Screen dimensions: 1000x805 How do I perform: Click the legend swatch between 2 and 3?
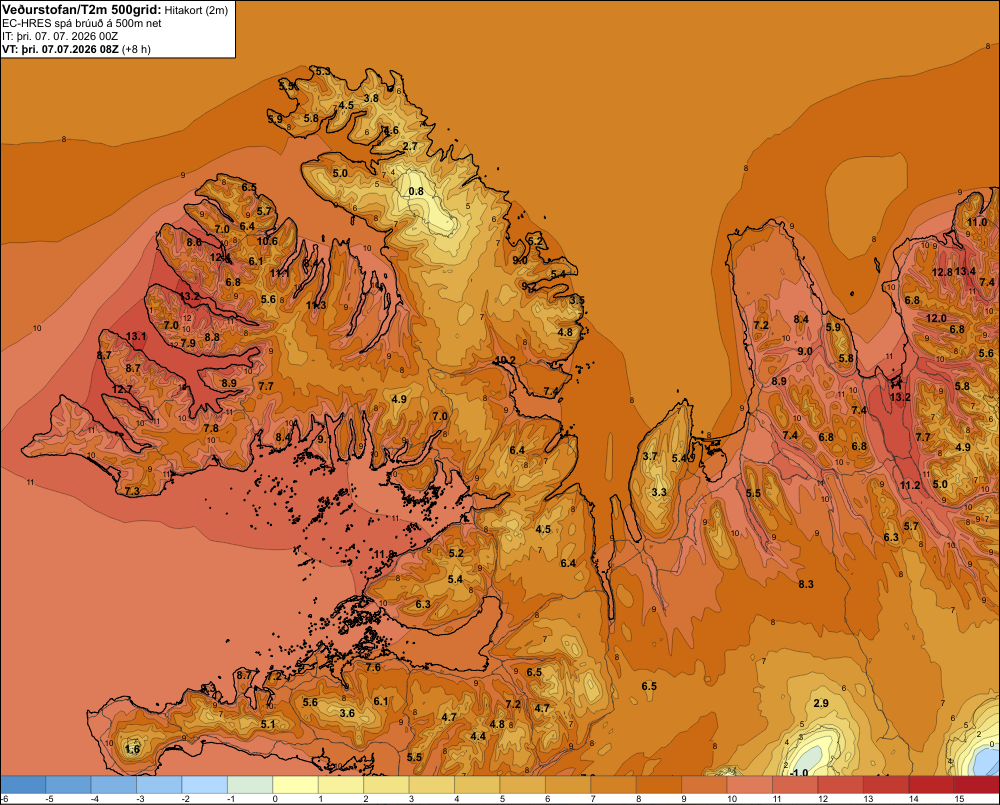[x=386, y=785]
